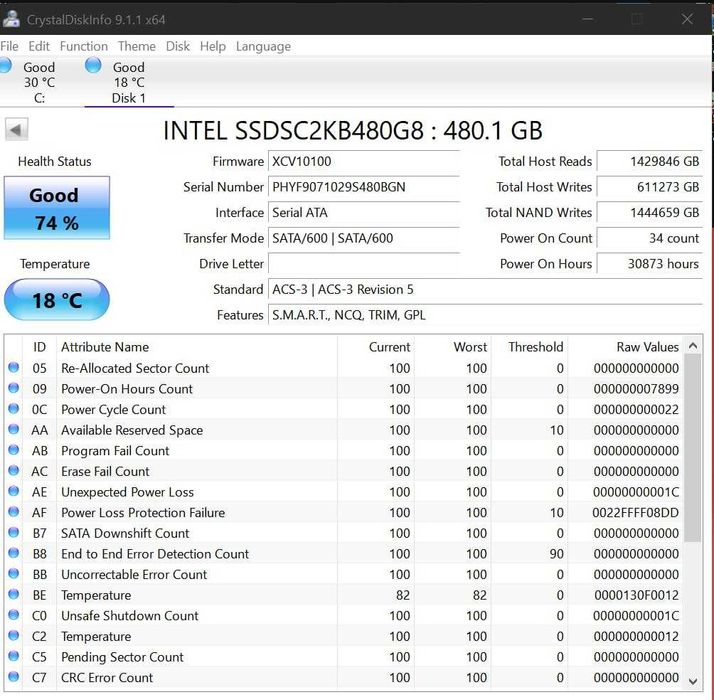Click raw value 0022FFFF08DD

635,513
